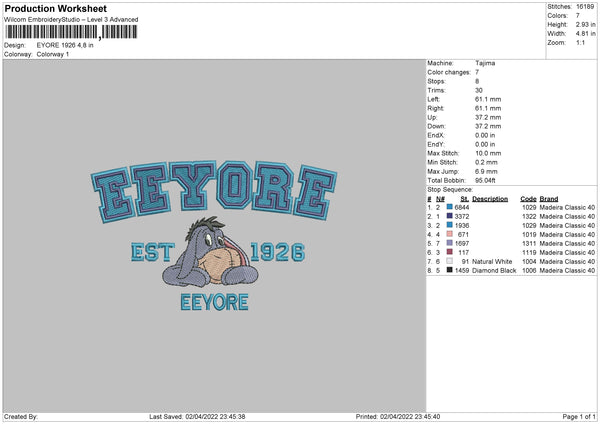Screen dimensions: 600x424
Task: Click 'Madeira Classic 40' in the 3372 row
Action: 567,216
